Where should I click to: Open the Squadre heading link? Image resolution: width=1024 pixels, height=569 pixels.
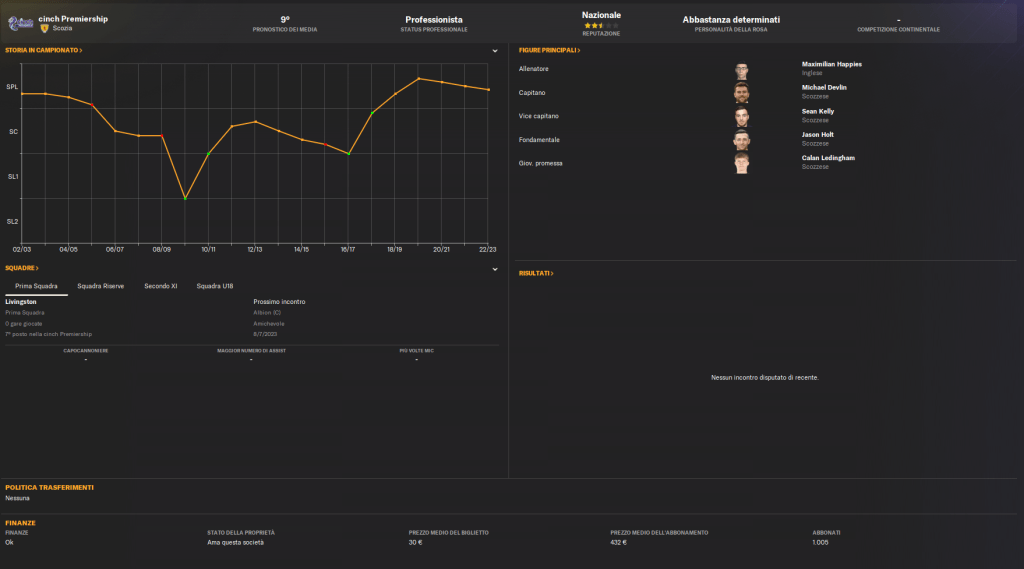(x=21, y=269)
